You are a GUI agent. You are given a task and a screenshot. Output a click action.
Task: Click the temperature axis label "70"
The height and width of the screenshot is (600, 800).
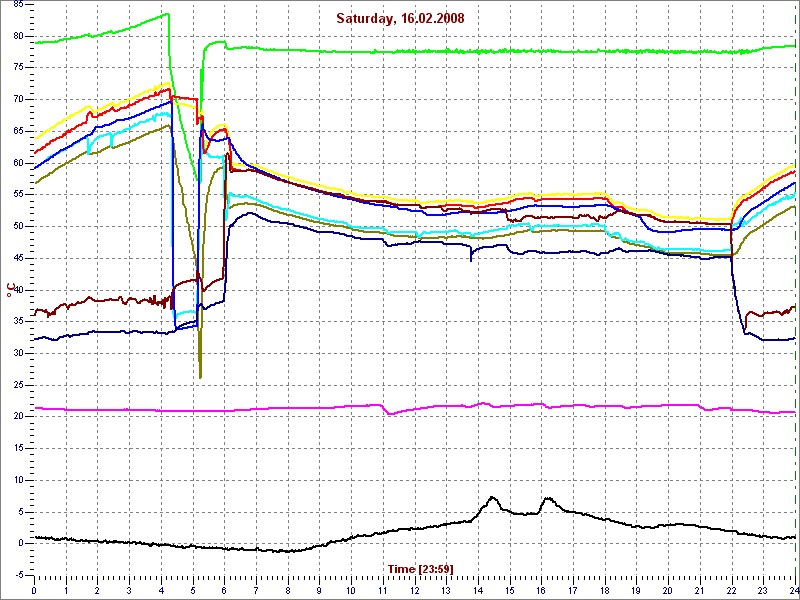tap(18, 99)
